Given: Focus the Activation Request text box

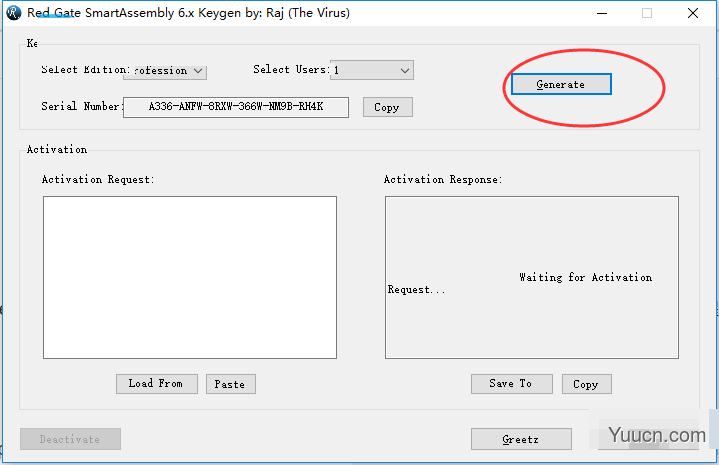Looking at the screenshot, I should pyautogui.click(x=190, y=277).
